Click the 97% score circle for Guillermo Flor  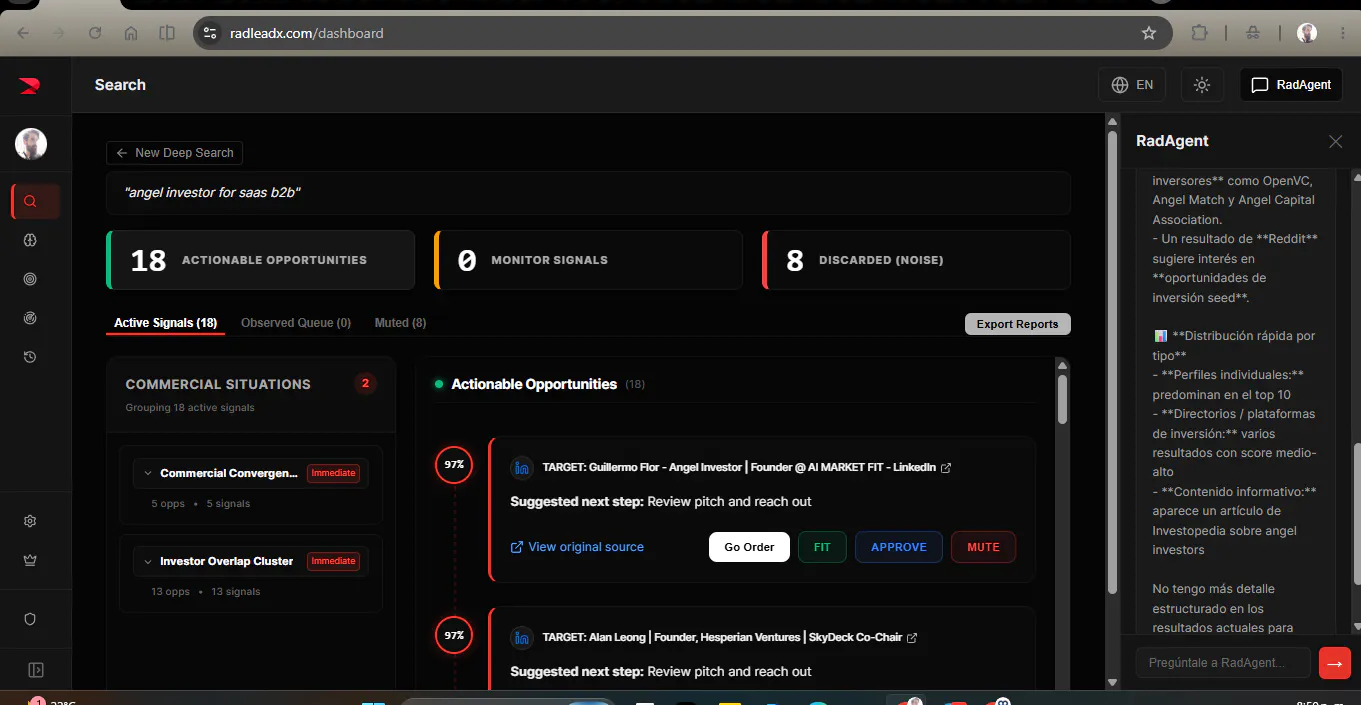point(454,465)
